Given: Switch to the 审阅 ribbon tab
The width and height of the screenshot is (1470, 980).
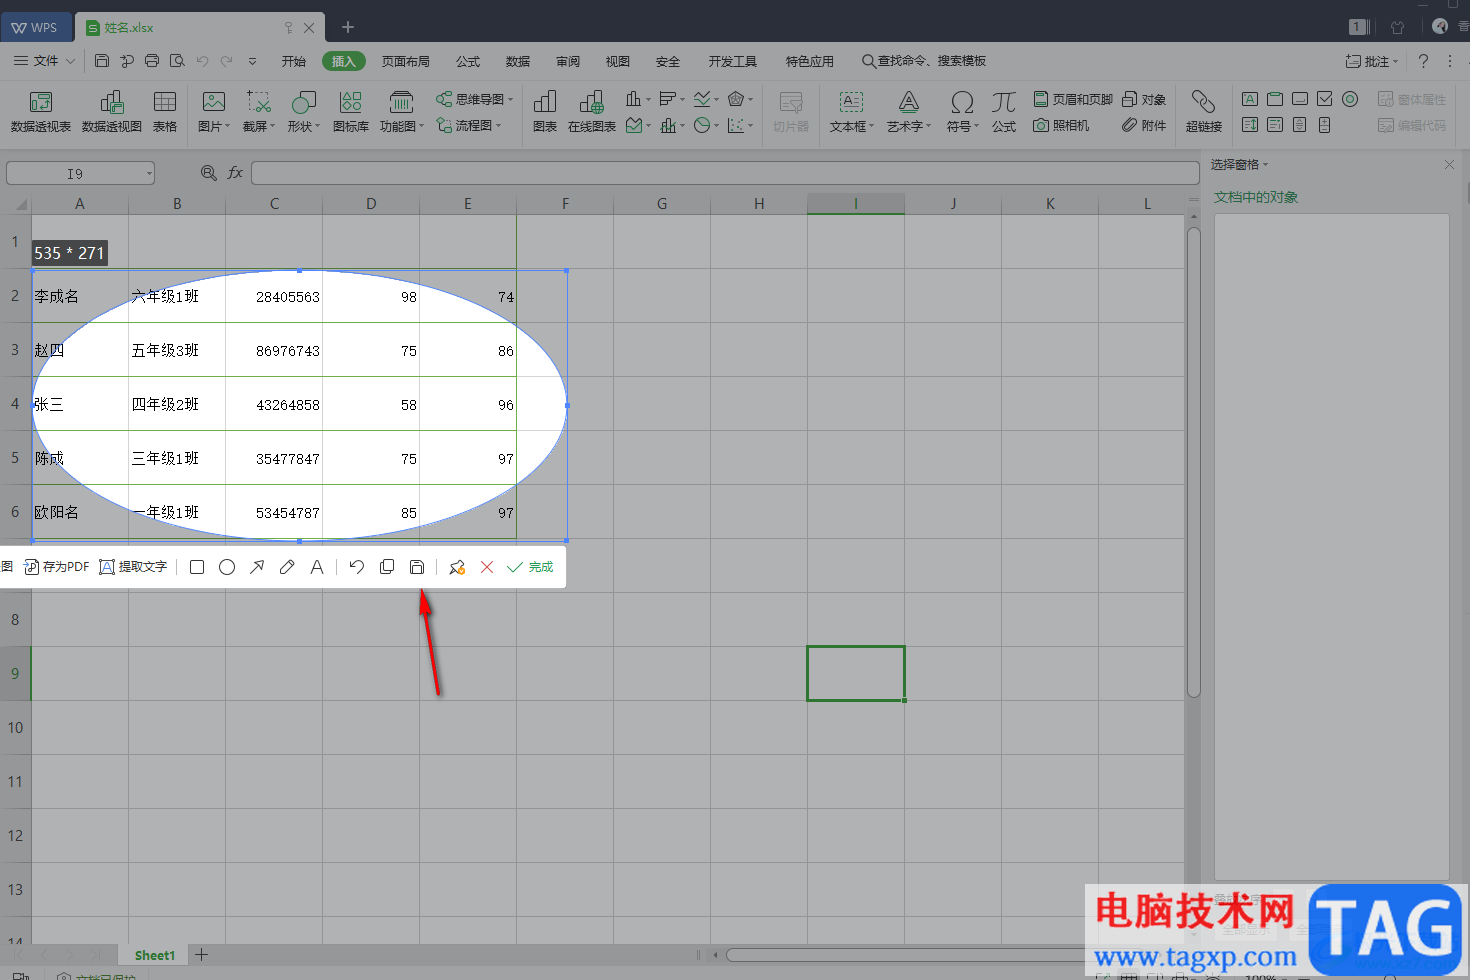Looking at the screenshot, I should click(568, 61).
